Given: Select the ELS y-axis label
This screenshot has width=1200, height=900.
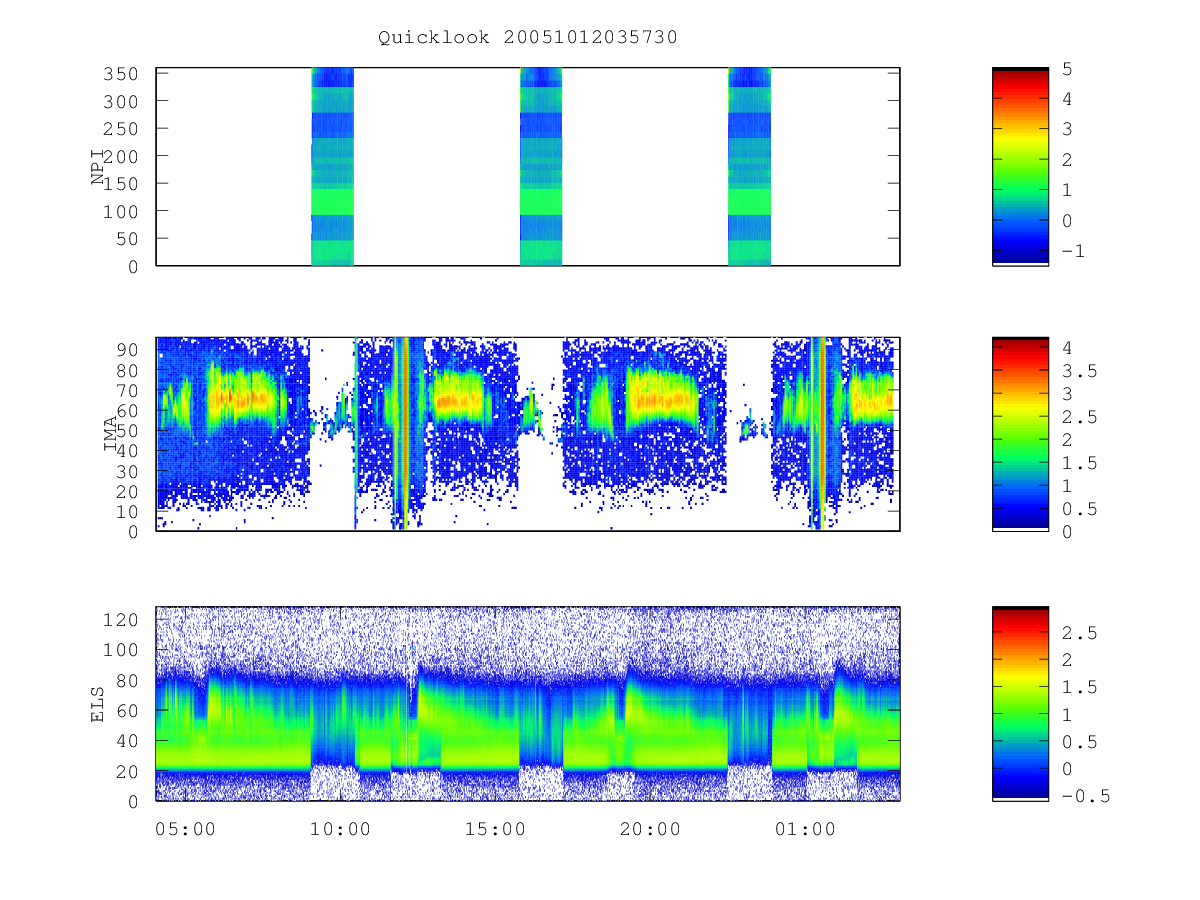Looking at the screenshot, I should point(99,704).
